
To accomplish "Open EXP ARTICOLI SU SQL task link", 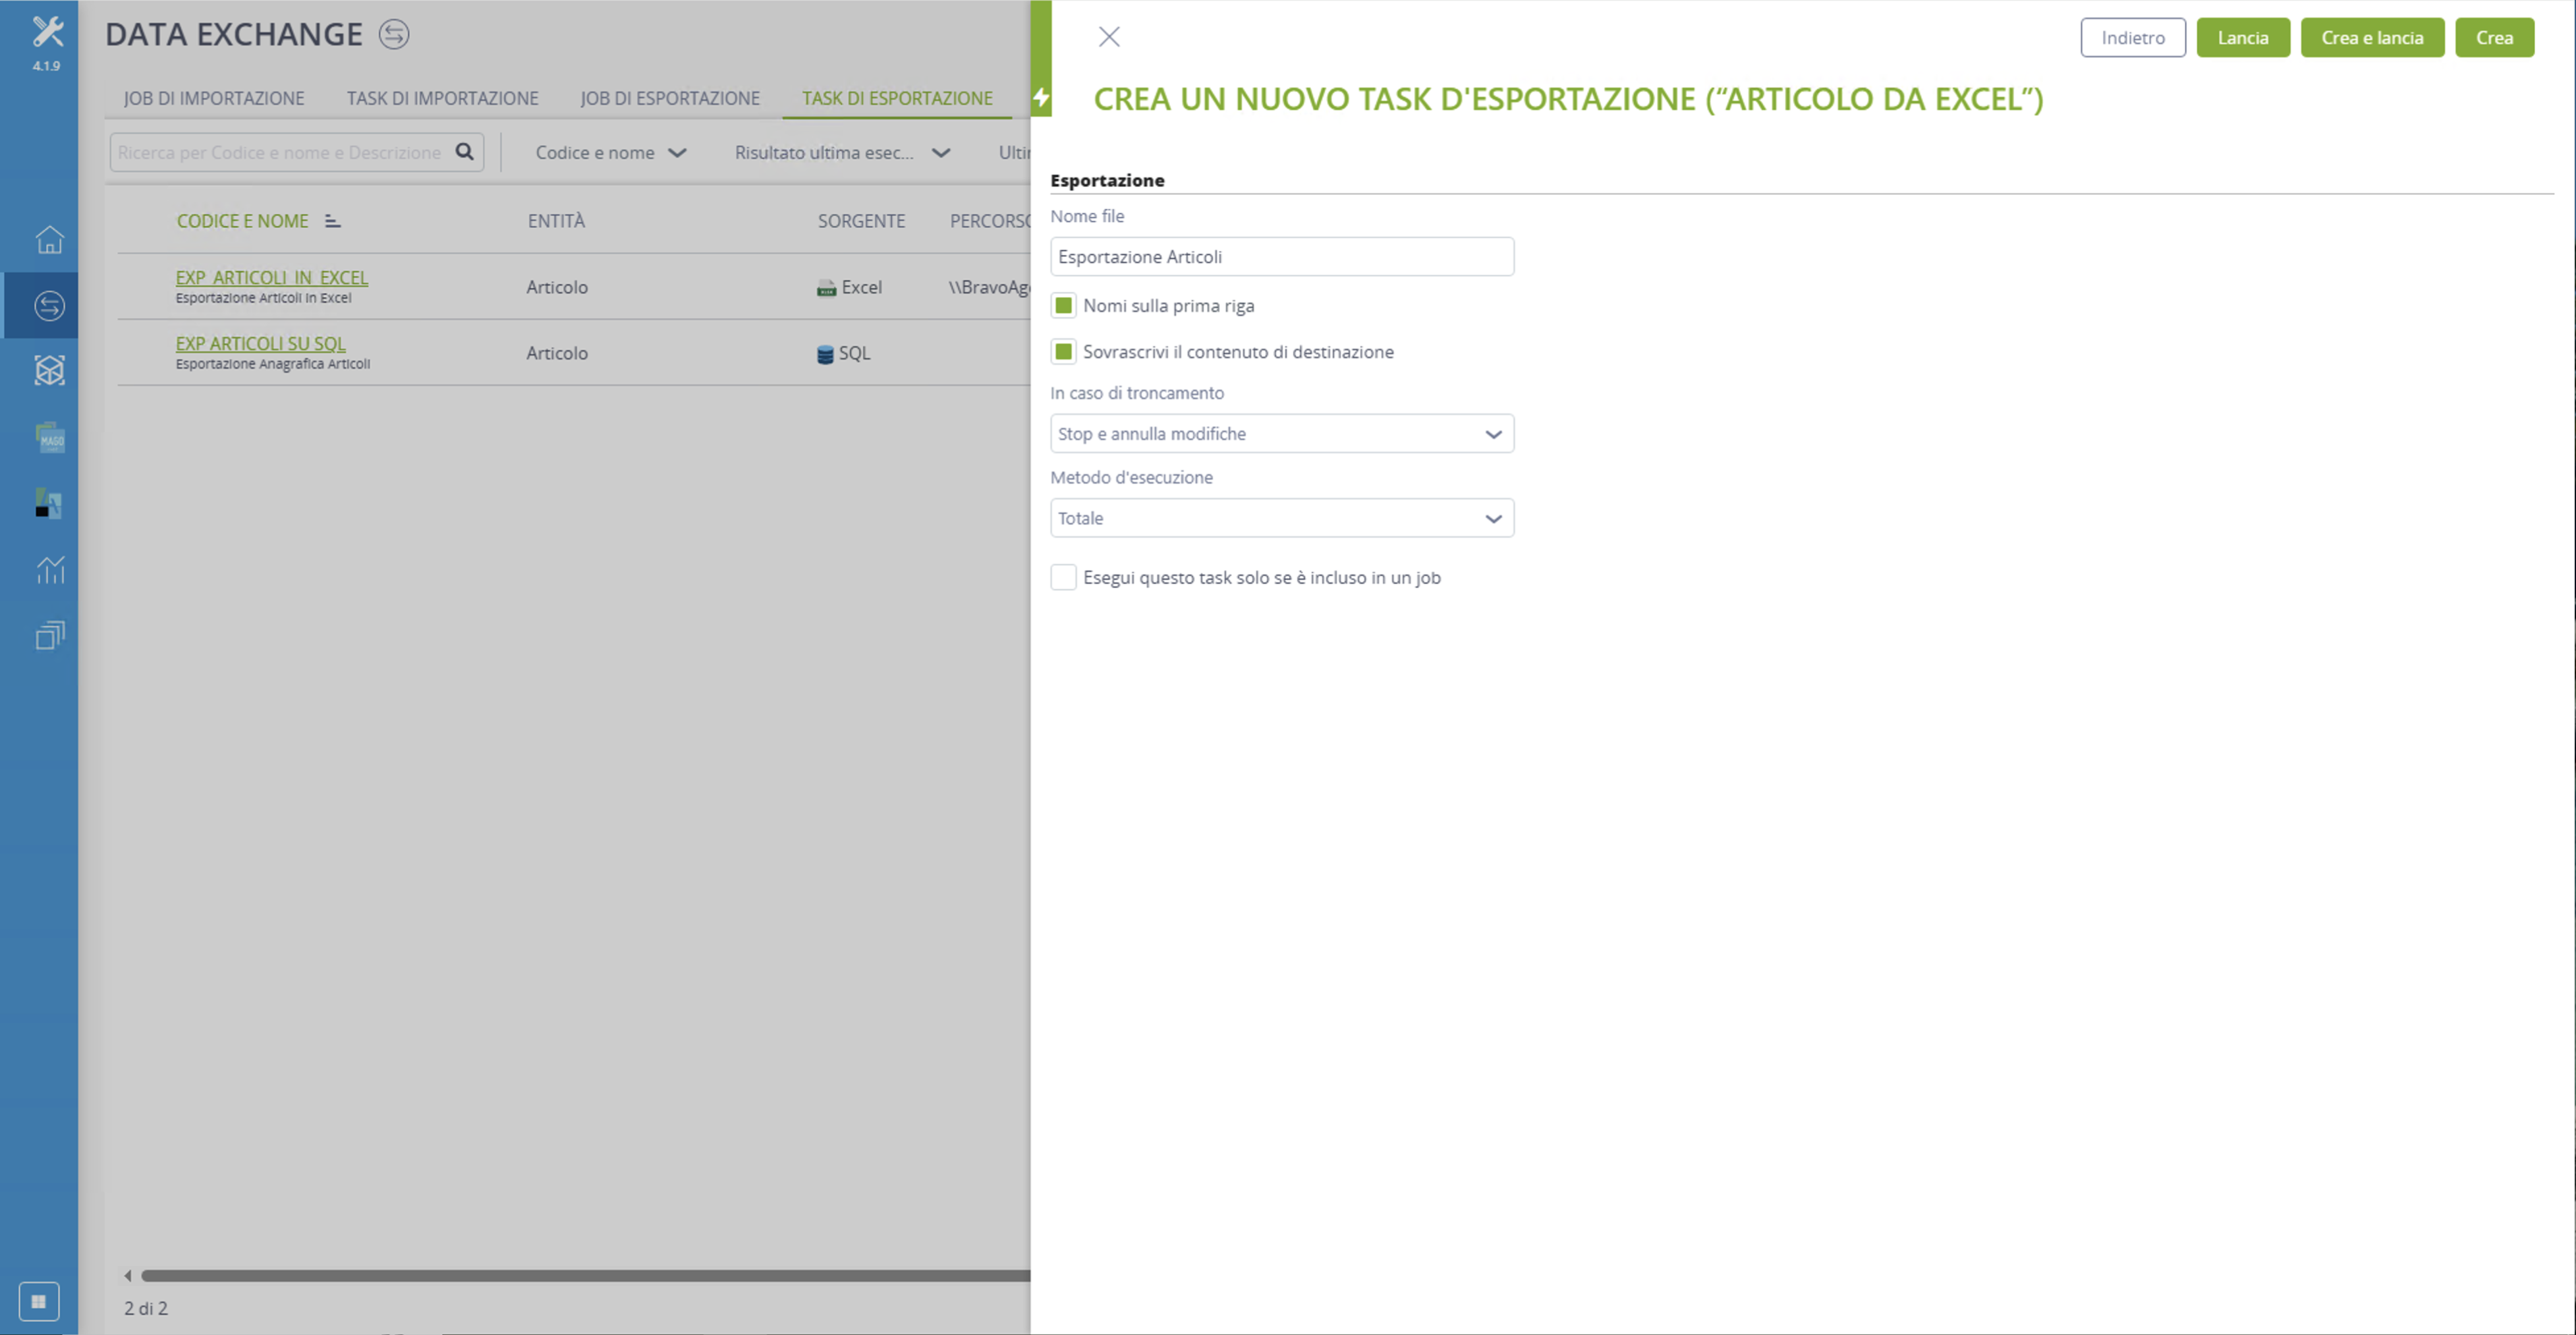I will tap(261, 344).
